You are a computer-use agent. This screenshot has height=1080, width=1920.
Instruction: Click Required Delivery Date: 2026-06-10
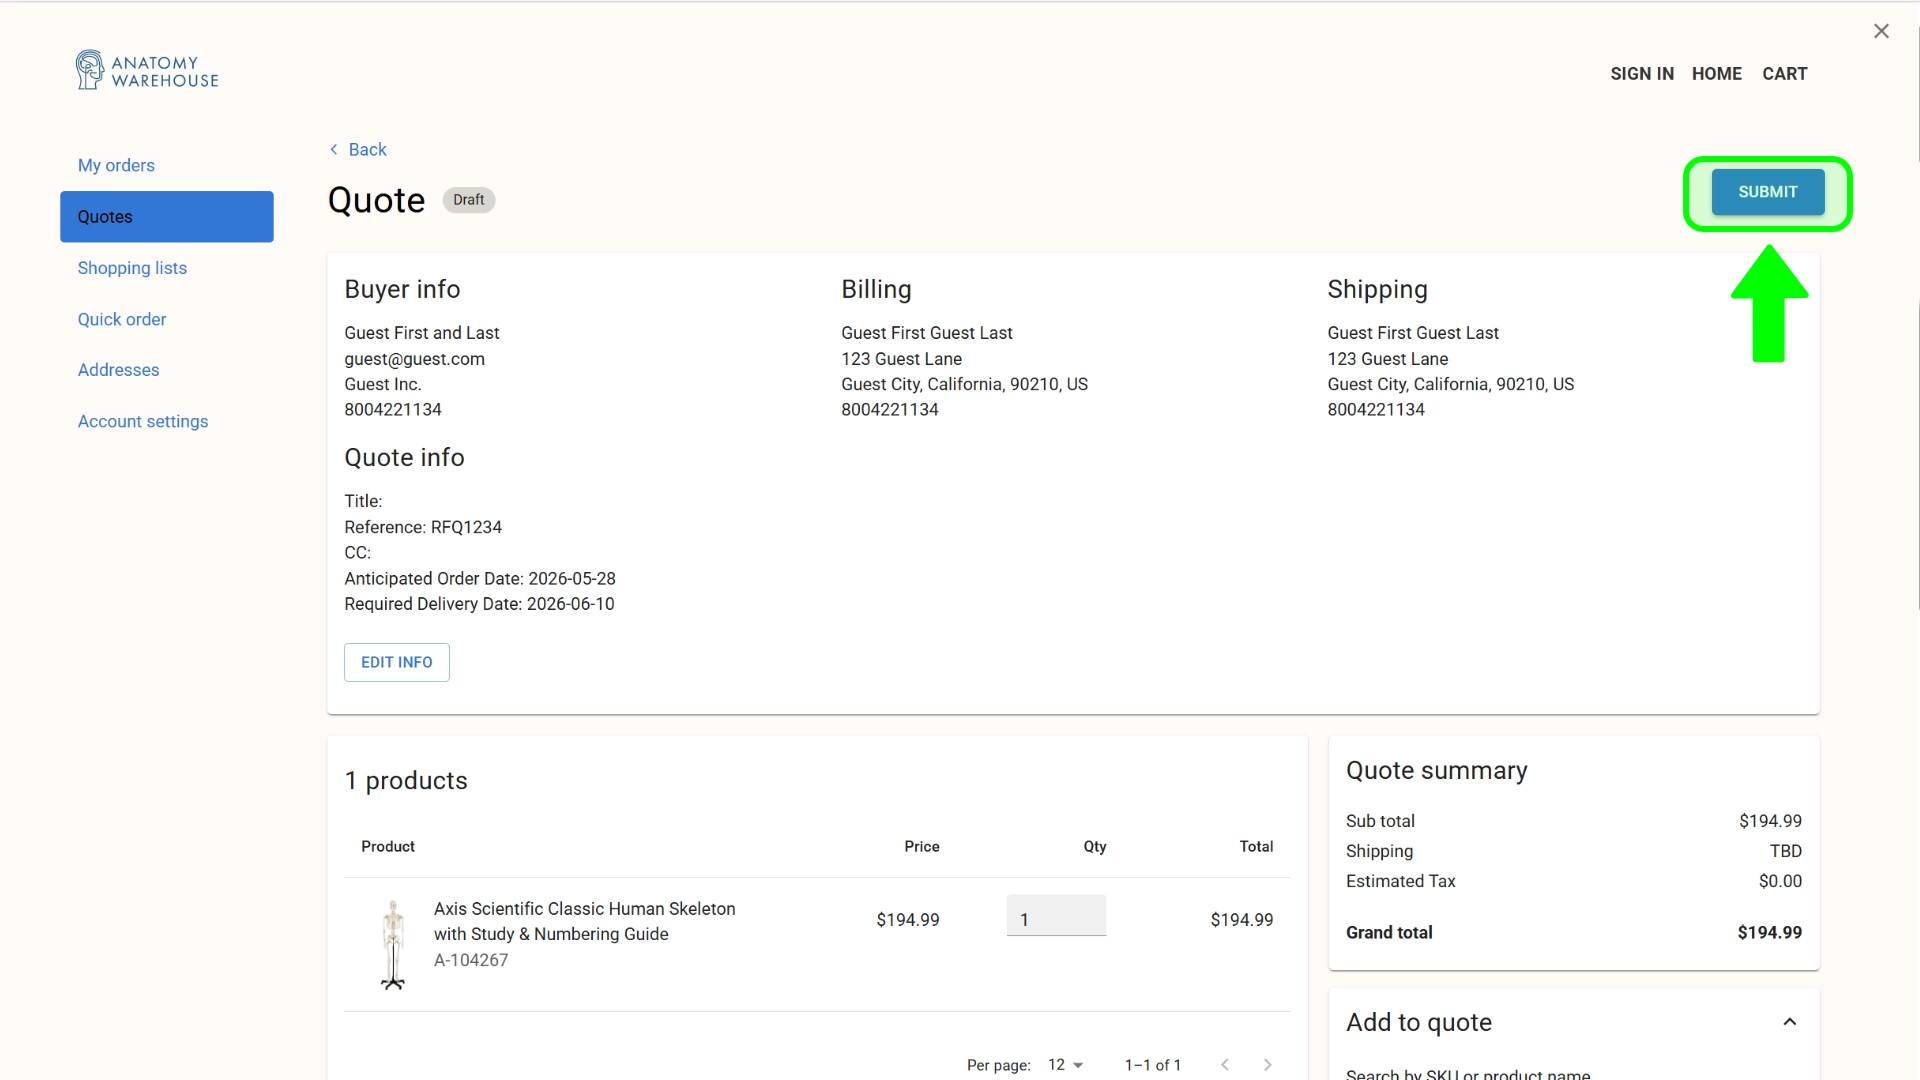(x=479, y=604)
